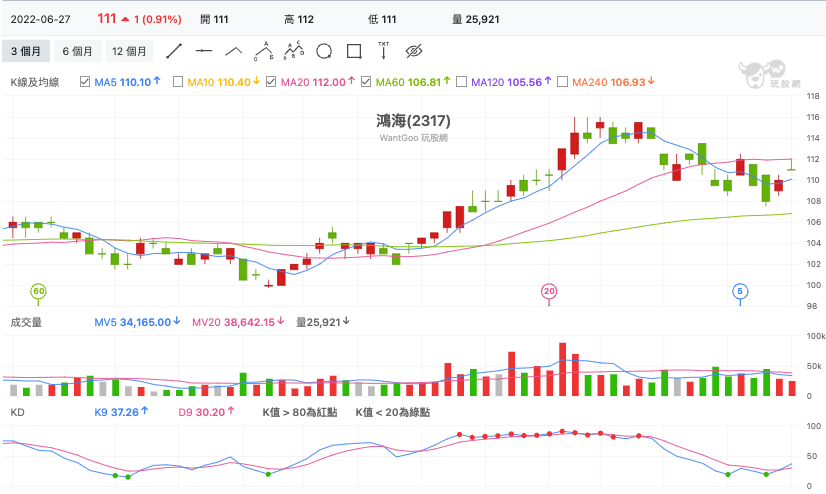This screenshot has width=826, height=494.
Task: Select the ABCD multi-point wave tool
Action: pos(294,51)
